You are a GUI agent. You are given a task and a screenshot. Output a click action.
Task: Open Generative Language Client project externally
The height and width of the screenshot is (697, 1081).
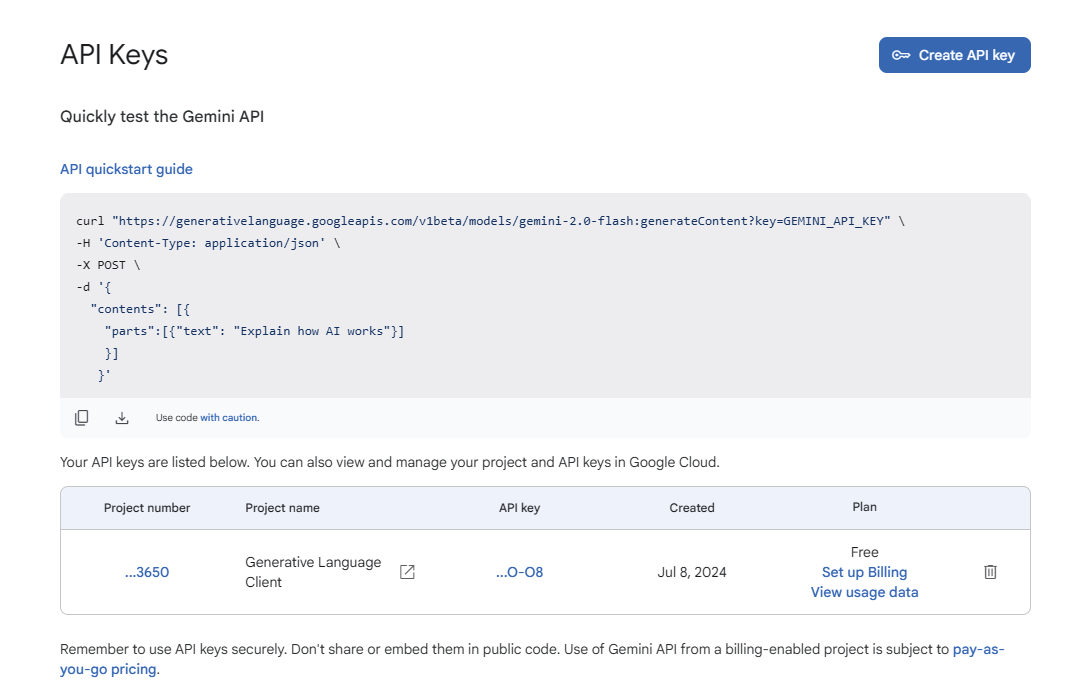[407, 572]
